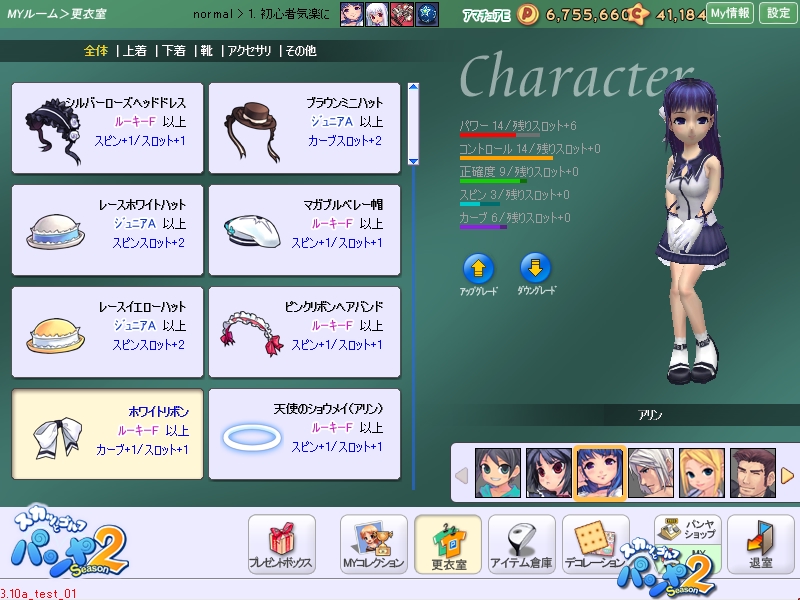Open the アイテム倉庫 item storage
The width and height of the screenshot is (800, 600).
pyautogui.click(x=521, y=544)
